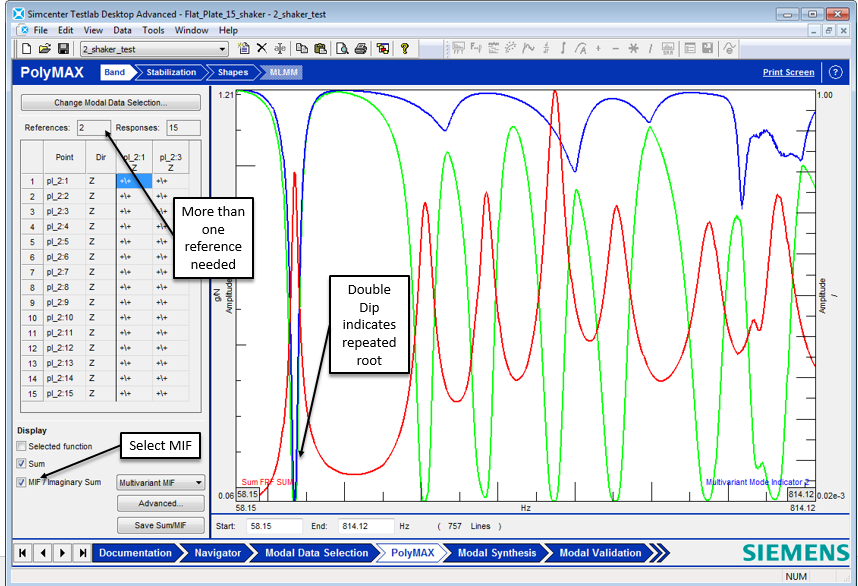Switch to the MLMM step tab
858x586 pixels.
[283, 72]
